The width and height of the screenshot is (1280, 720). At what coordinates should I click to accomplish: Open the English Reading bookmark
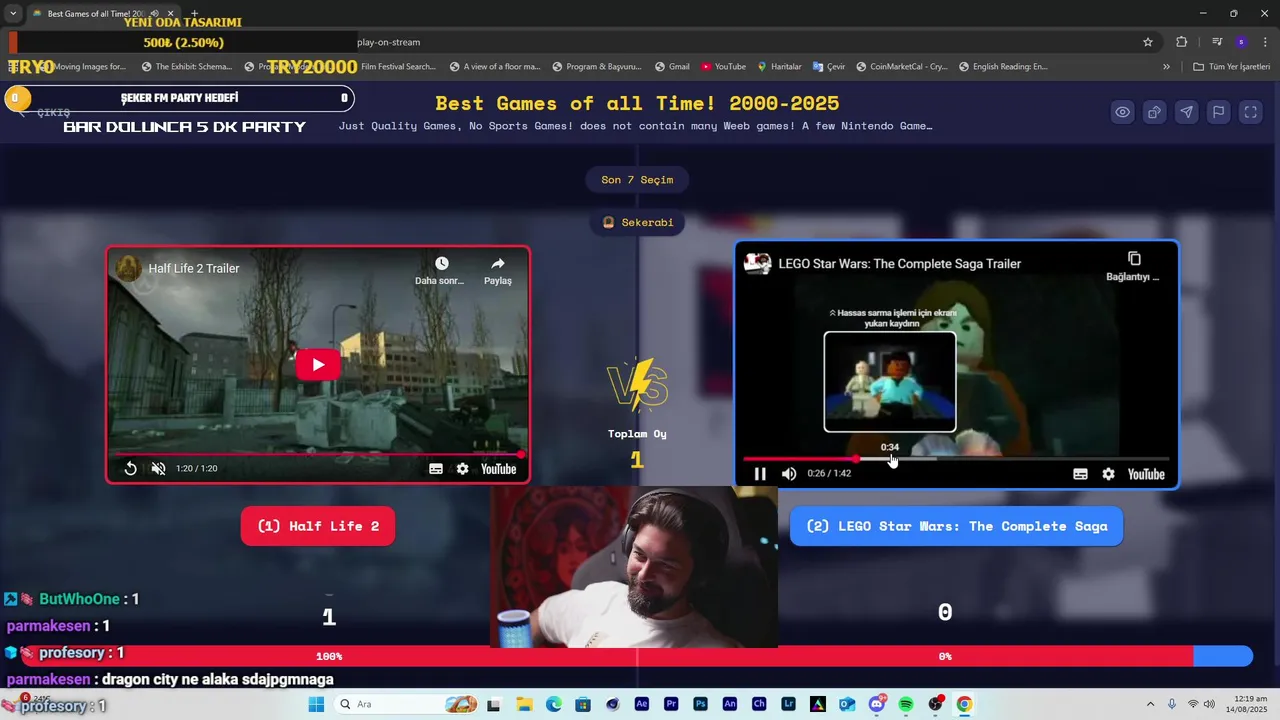point(1003,67)
